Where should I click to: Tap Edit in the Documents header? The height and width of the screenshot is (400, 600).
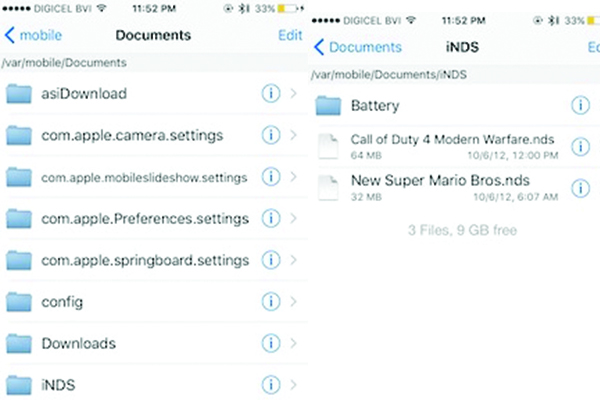pyautogui.click(x=290, y=36)
